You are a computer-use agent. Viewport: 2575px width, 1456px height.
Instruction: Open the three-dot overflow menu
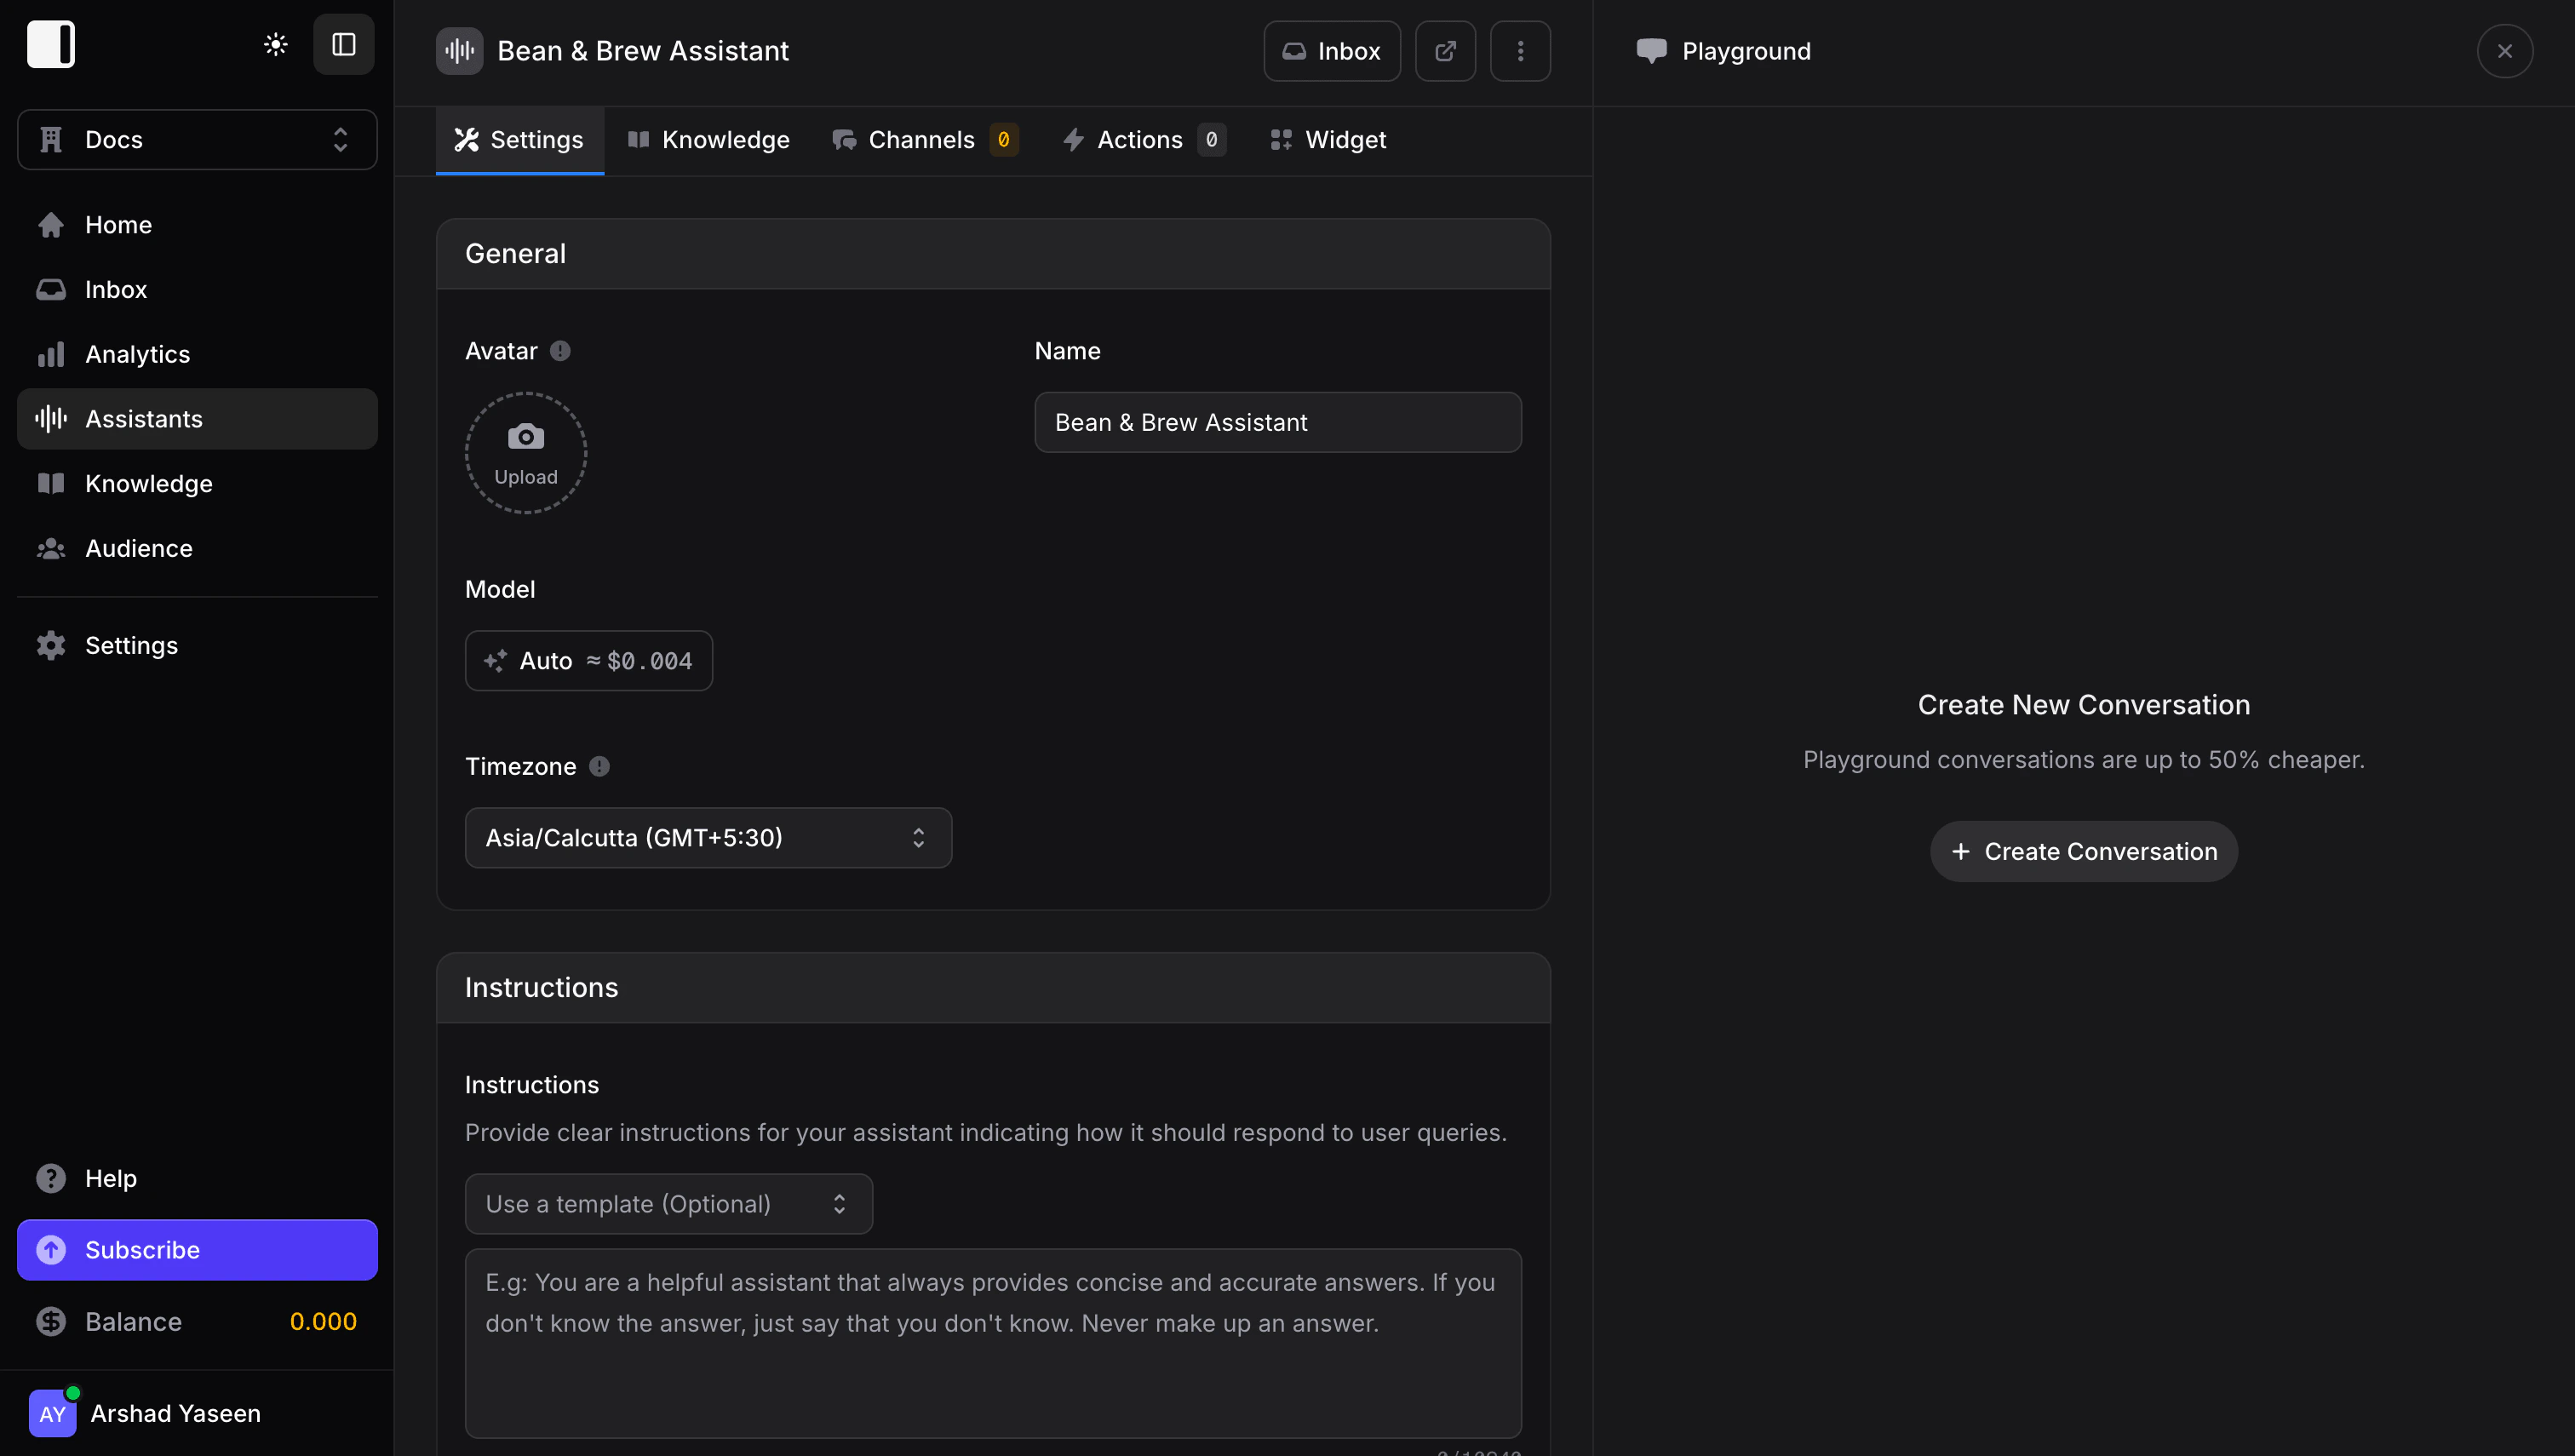1520,50
